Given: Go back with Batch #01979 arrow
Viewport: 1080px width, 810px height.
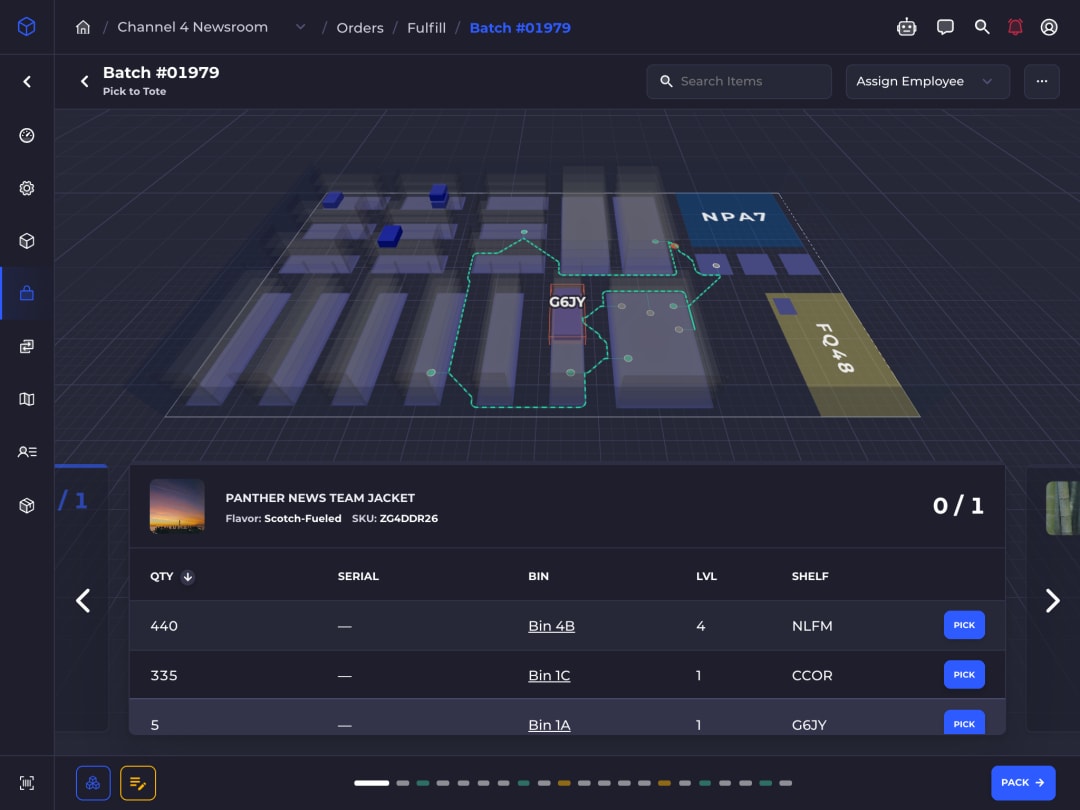Looking at the screenshot, I should tap(85, 81).
